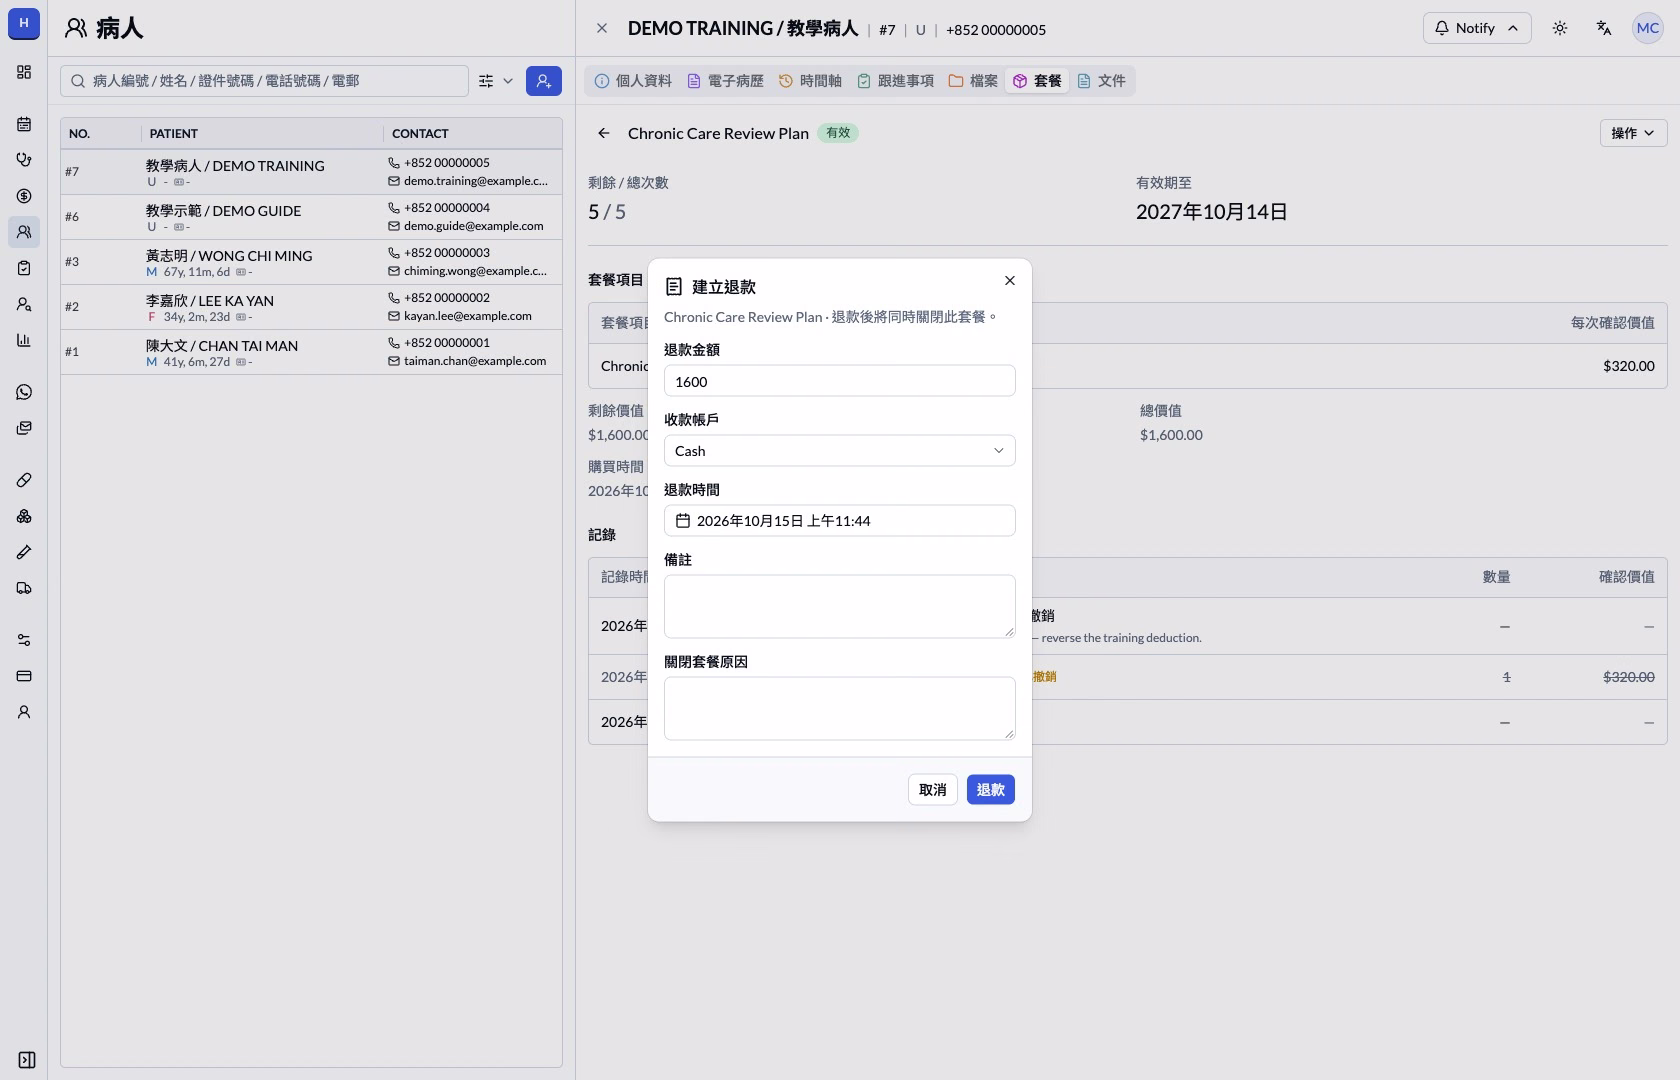
Task: Open the WhatsApp icon in sidebar
Action: click(x=24, y=392)
